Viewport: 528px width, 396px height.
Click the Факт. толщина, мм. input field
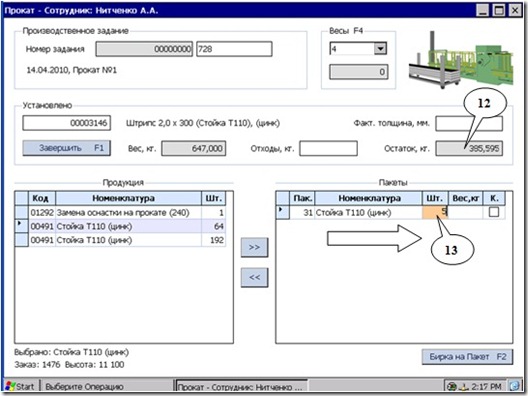coord(469,123)
